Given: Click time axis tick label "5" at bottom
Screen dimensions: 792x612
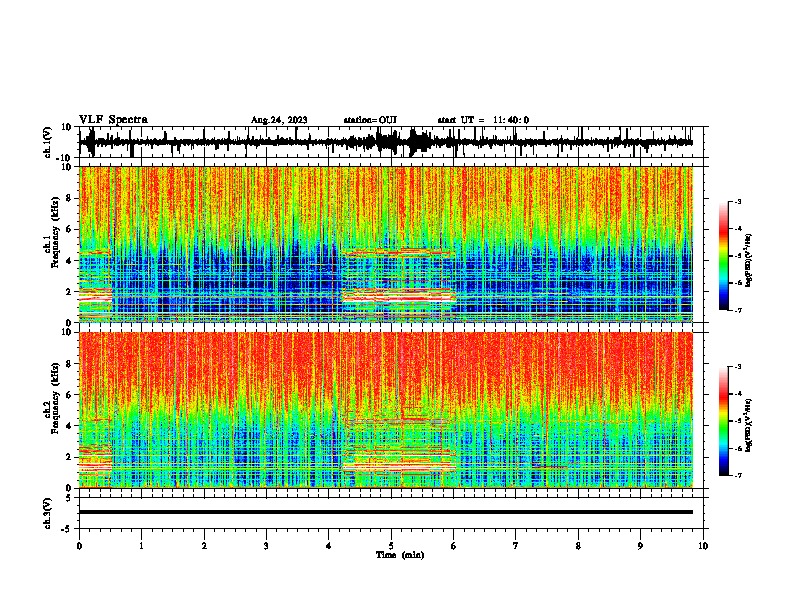Looking at the screenshot, I should [x=391, y=546].
